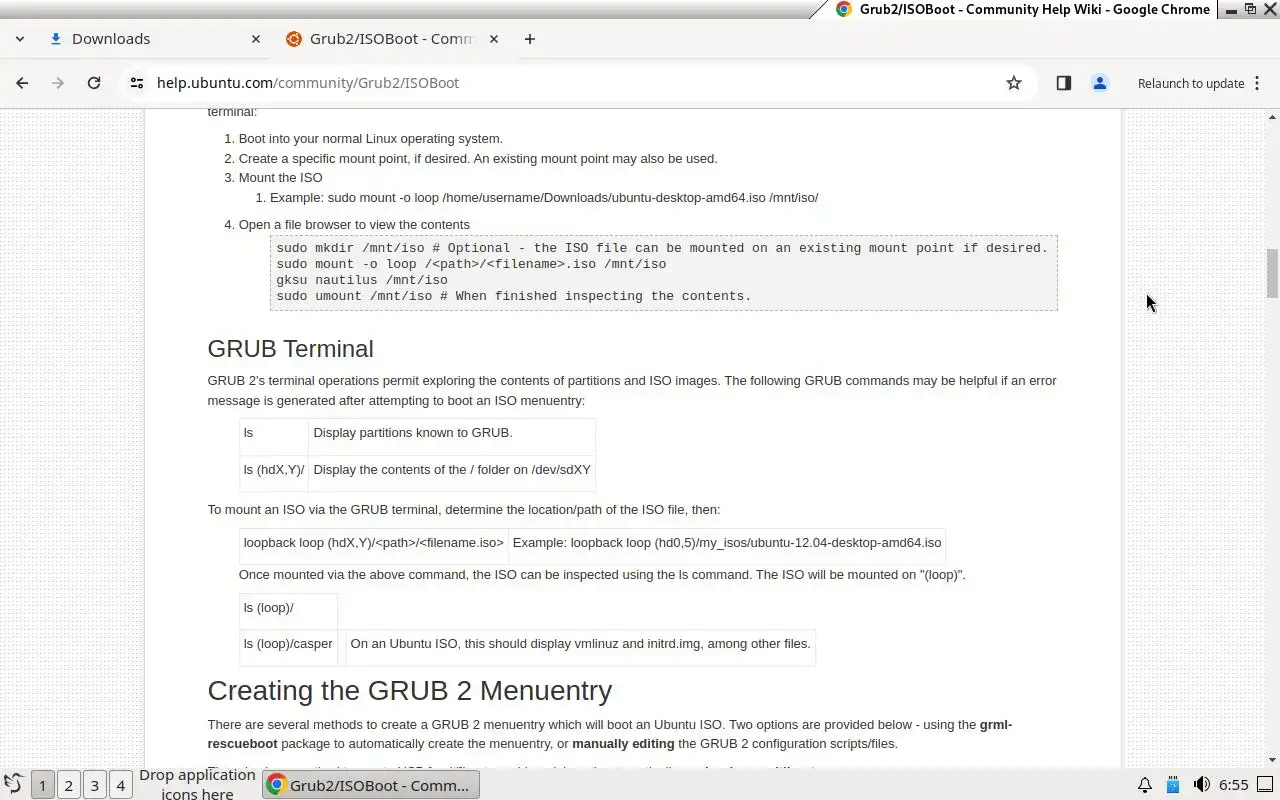Click 'sudo umount /mnt/iso' code line

(x=514, y=296)
